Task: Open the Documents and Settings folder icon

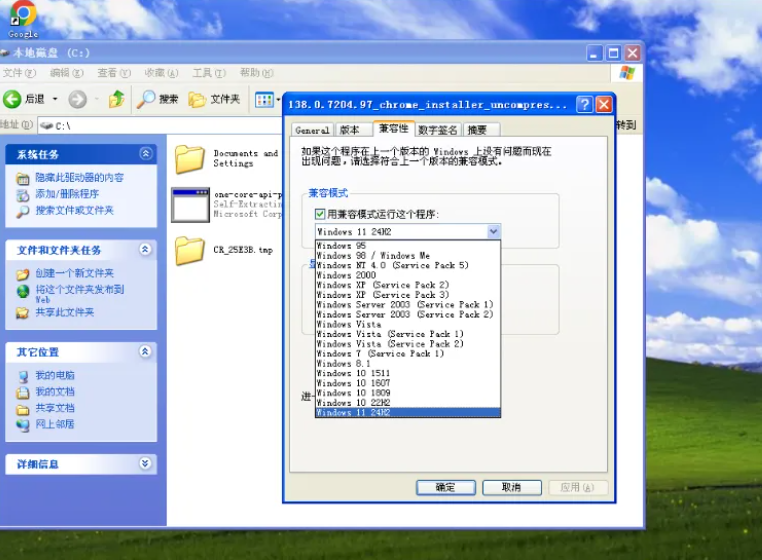Action: click(190, 159)
